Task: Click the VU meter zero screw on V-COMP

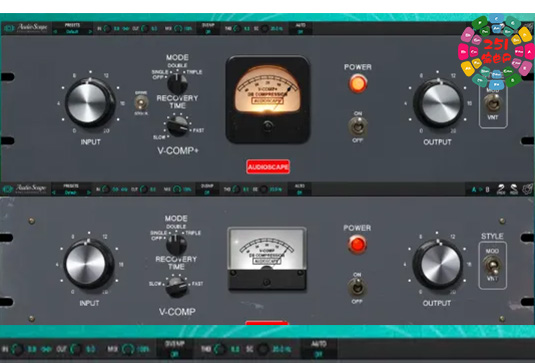Action: [x=266, y=282]
